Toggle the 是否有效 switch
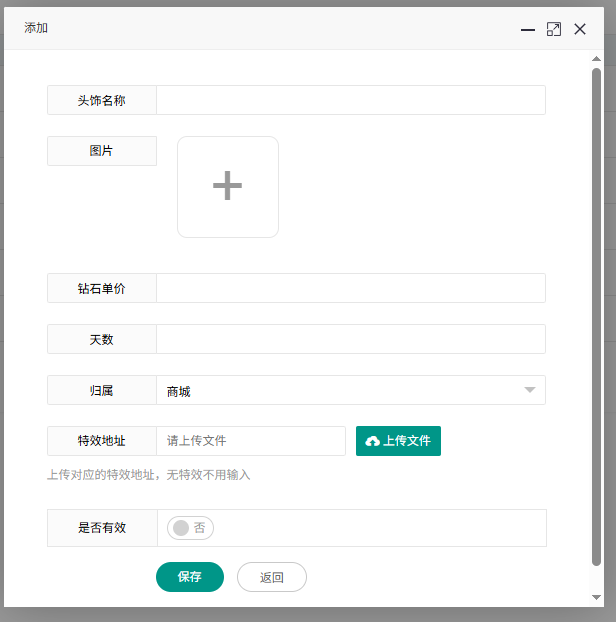 pyautogui.click(x=190, y=528)
